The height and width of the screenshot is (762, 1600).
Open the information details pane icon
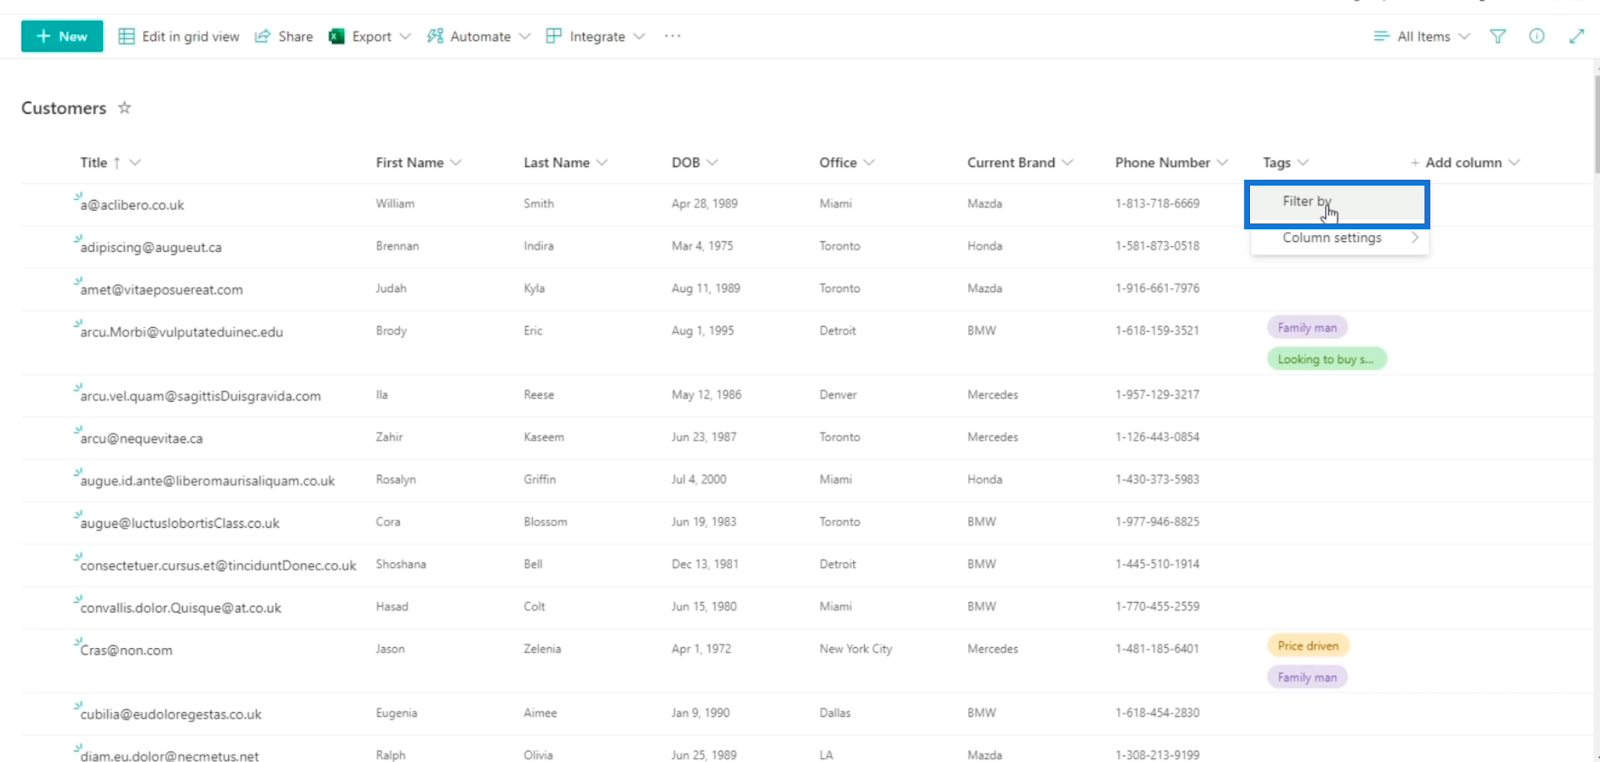[1537, 36]
